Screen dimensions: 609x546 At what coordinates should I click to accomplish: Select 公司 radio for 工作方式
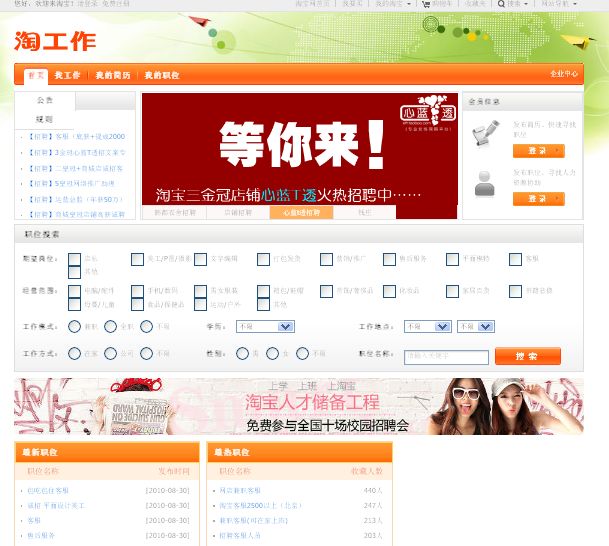(110, 353)
